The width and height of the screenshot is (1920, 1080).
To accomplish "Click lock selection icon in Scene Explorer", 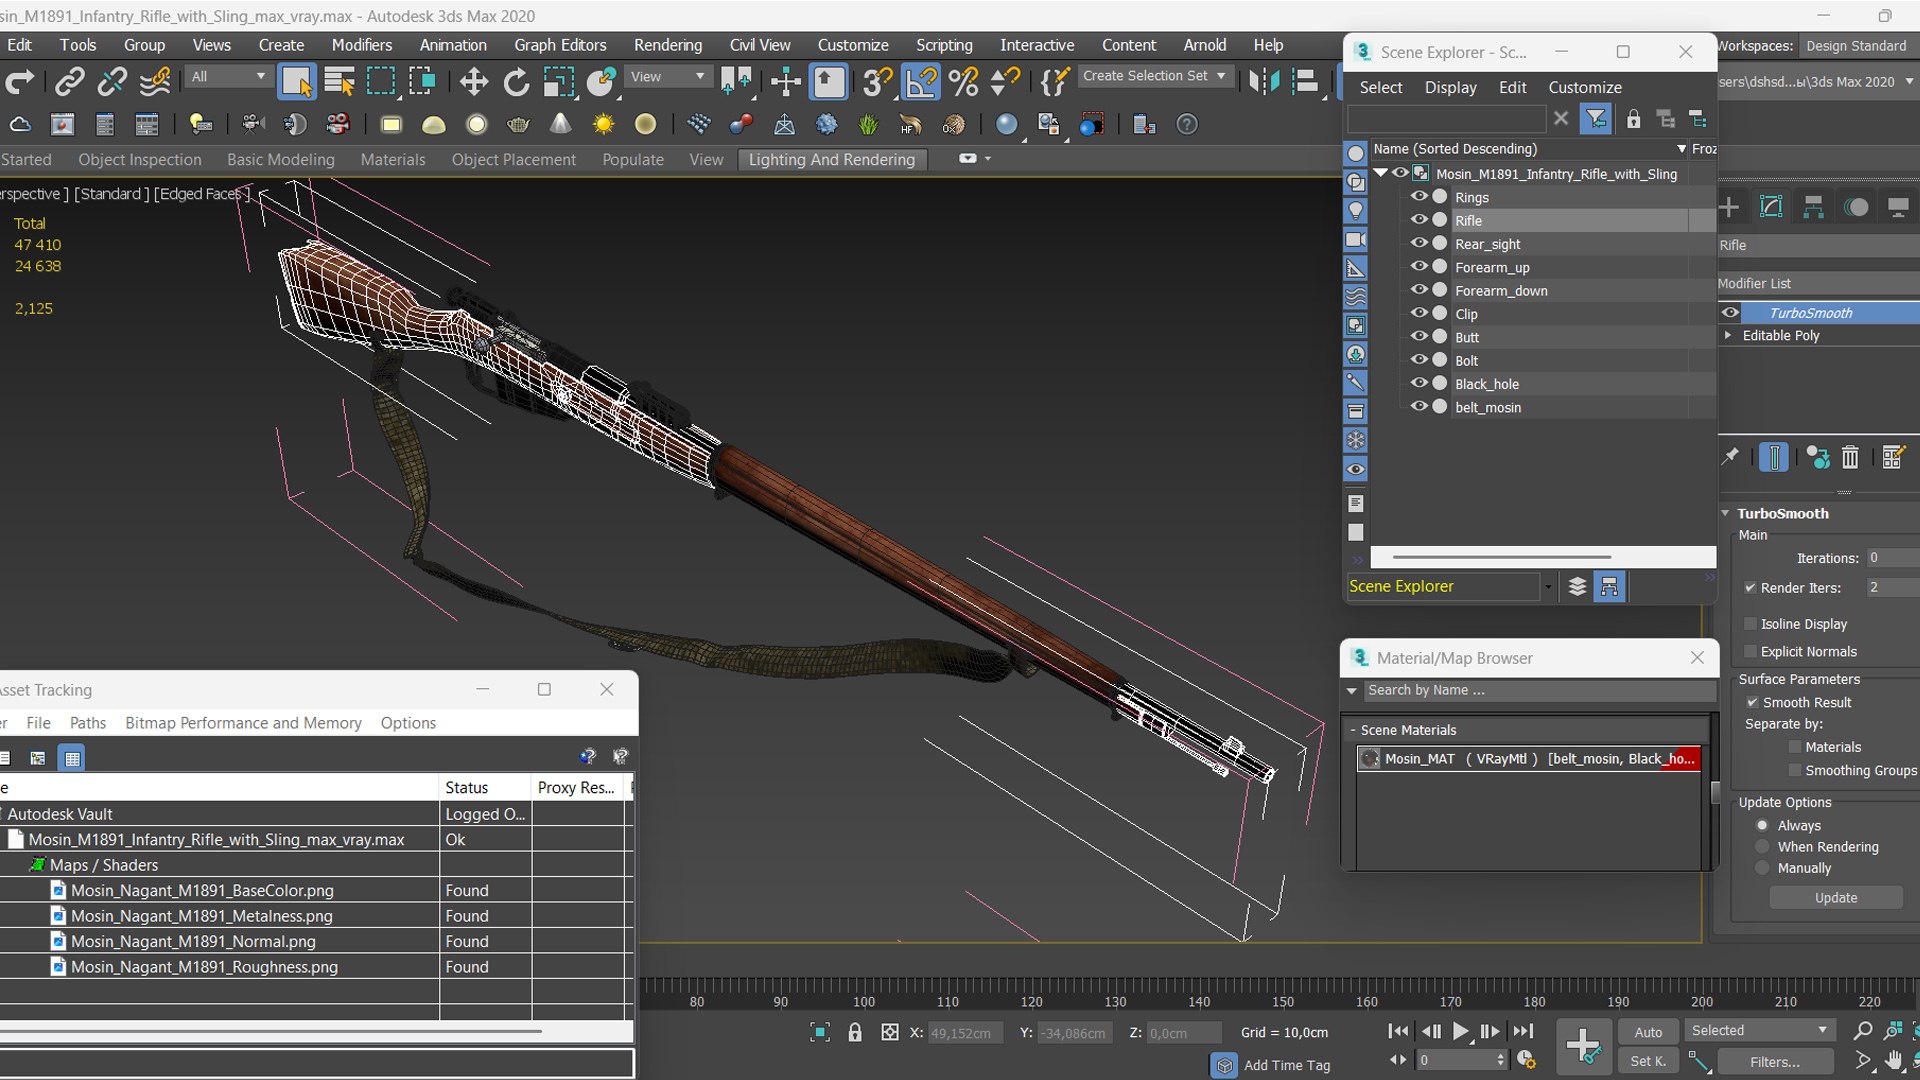I will coord(1633,119).
